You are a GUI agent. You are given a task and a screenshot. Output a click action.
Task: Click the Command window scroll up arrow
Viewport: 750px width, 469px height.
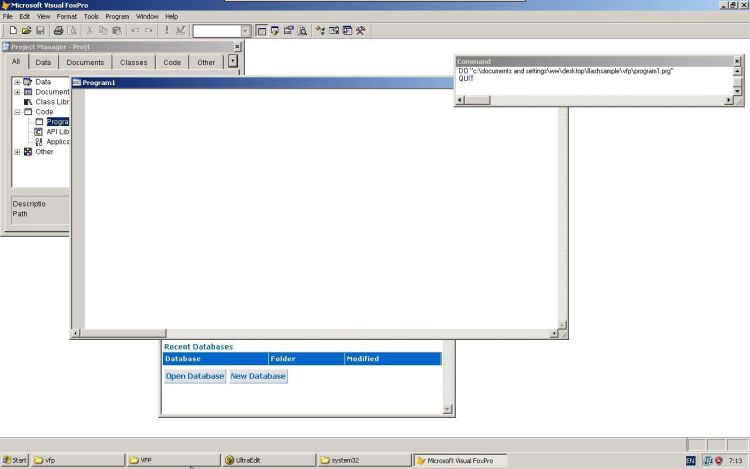[737, 71]
